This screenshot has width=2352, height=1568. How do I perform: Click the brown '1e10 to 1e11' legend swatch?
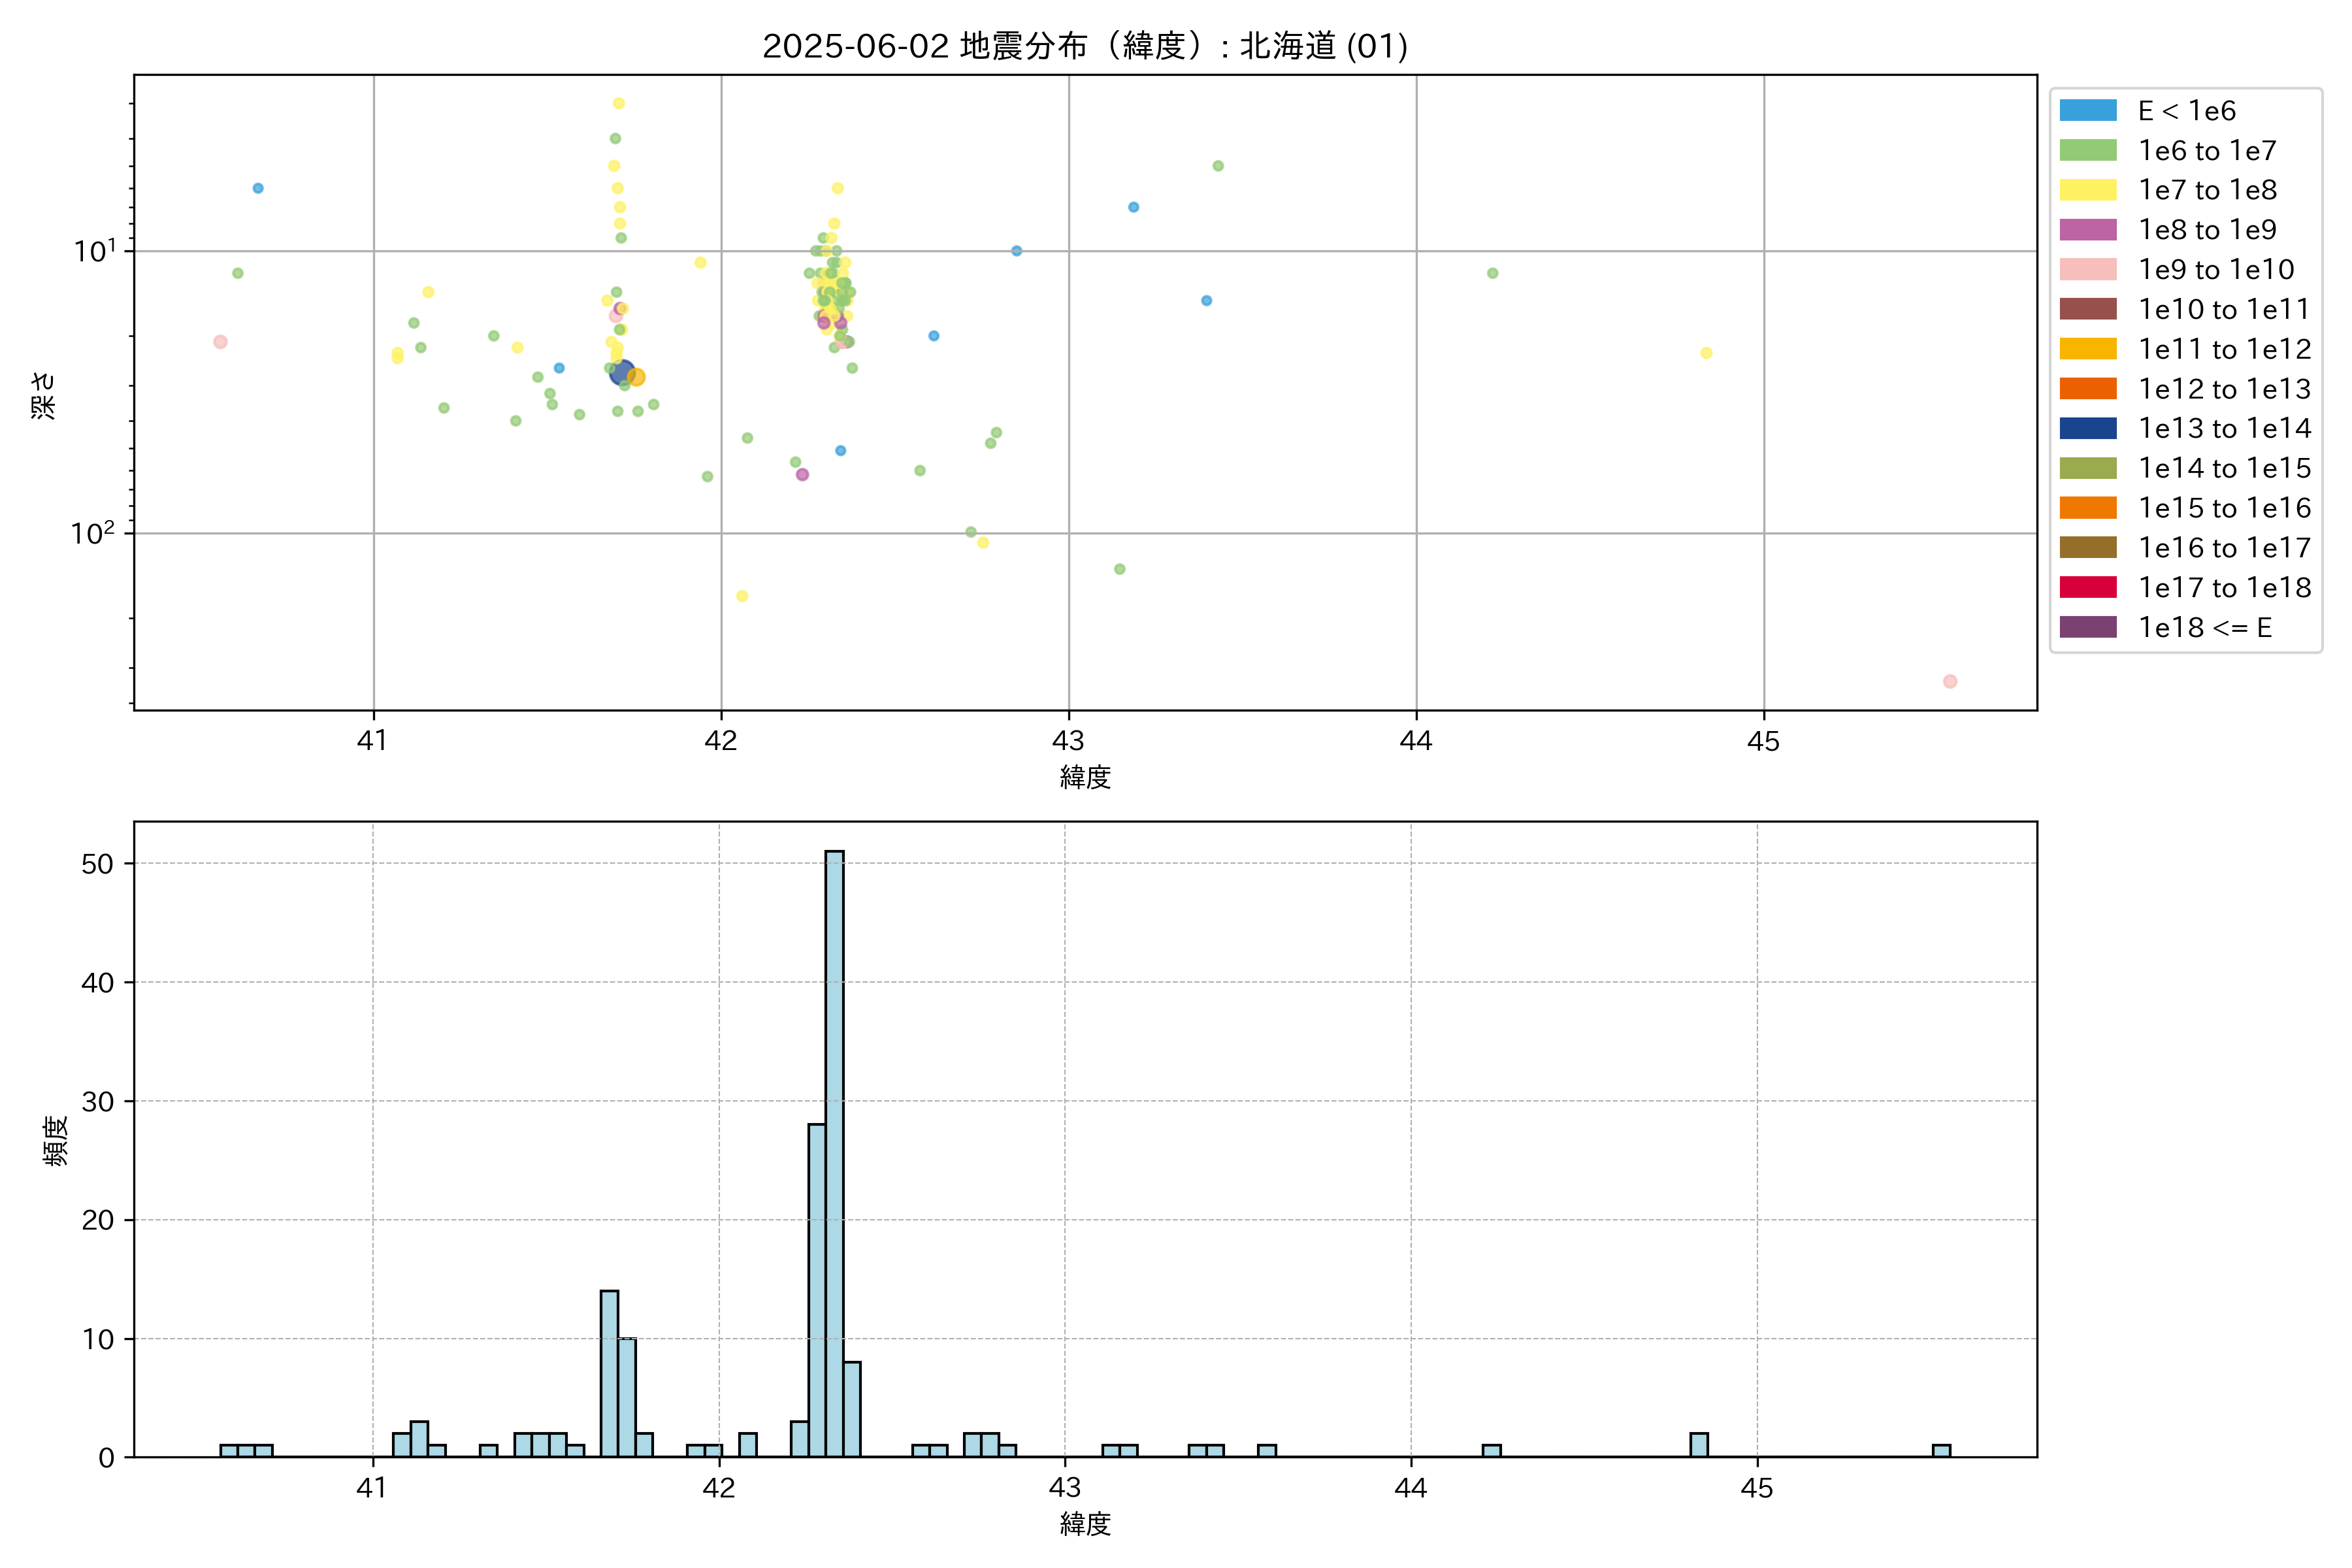(2087, 309)
